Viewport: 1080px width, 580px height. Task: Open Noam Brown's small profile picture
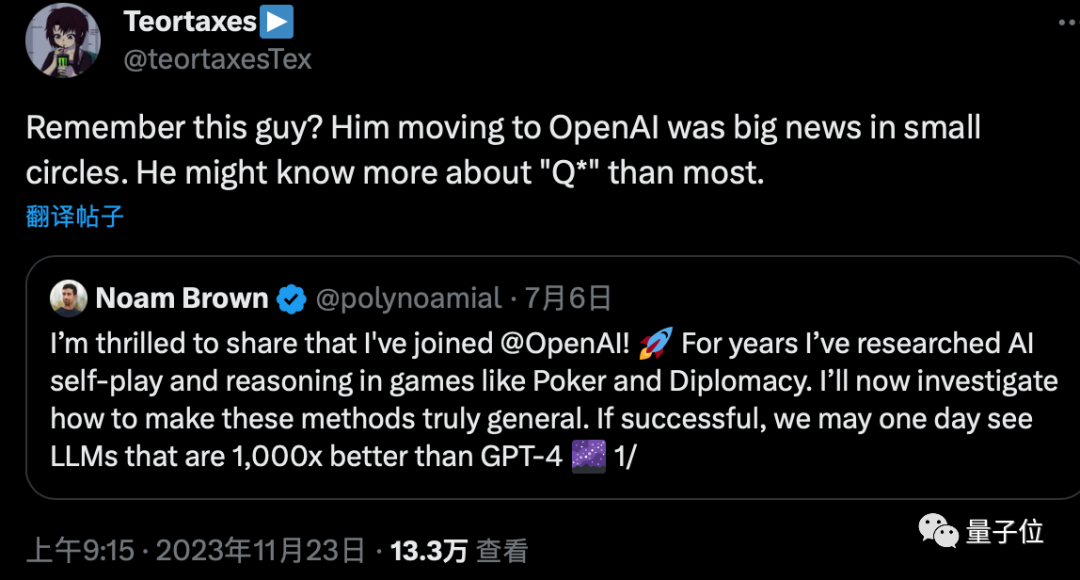click(x=68, y=298)
